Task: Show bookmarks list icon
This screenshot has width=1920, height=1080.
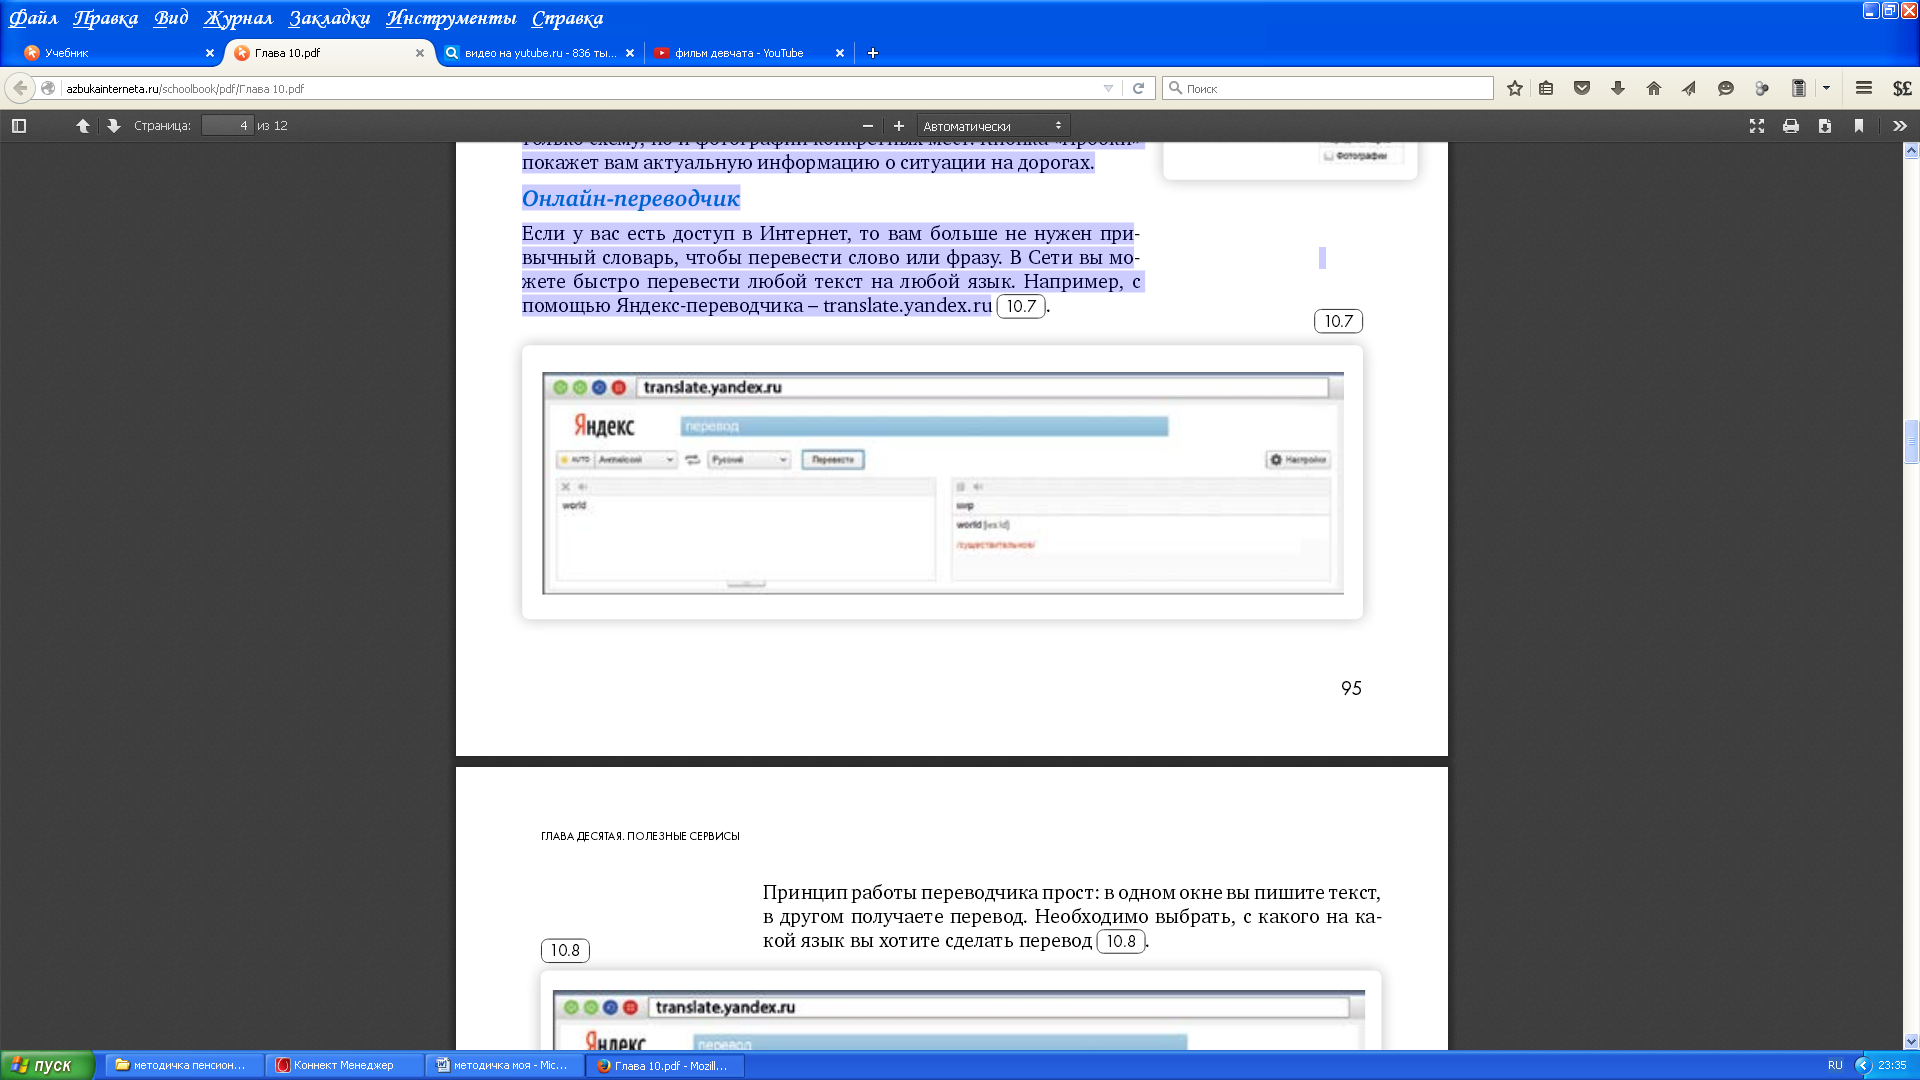Action: 1546,89
